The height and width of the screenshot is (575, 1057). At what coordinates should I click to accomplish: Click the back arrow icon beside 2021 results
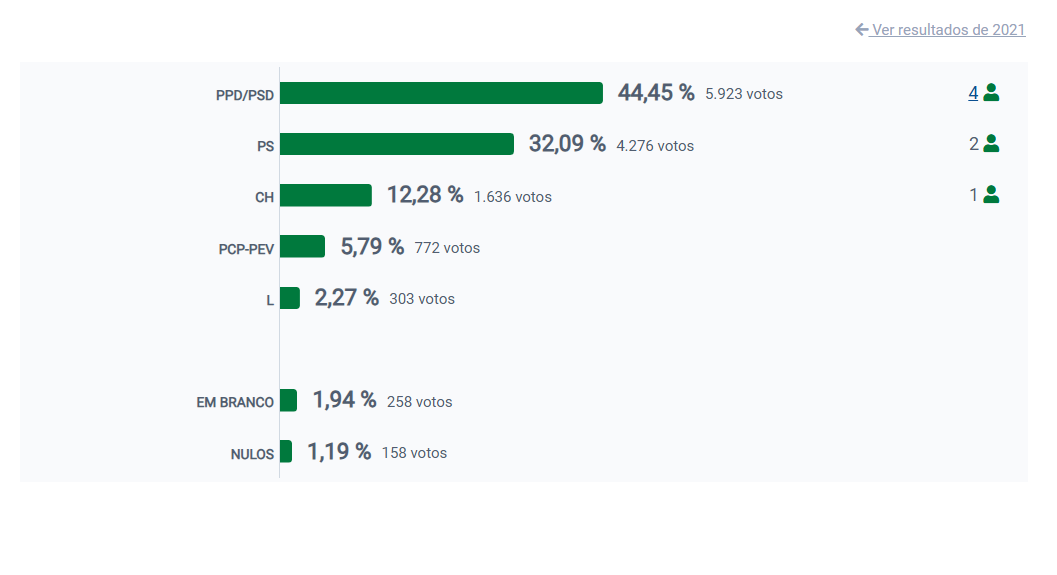click(862, 30)
